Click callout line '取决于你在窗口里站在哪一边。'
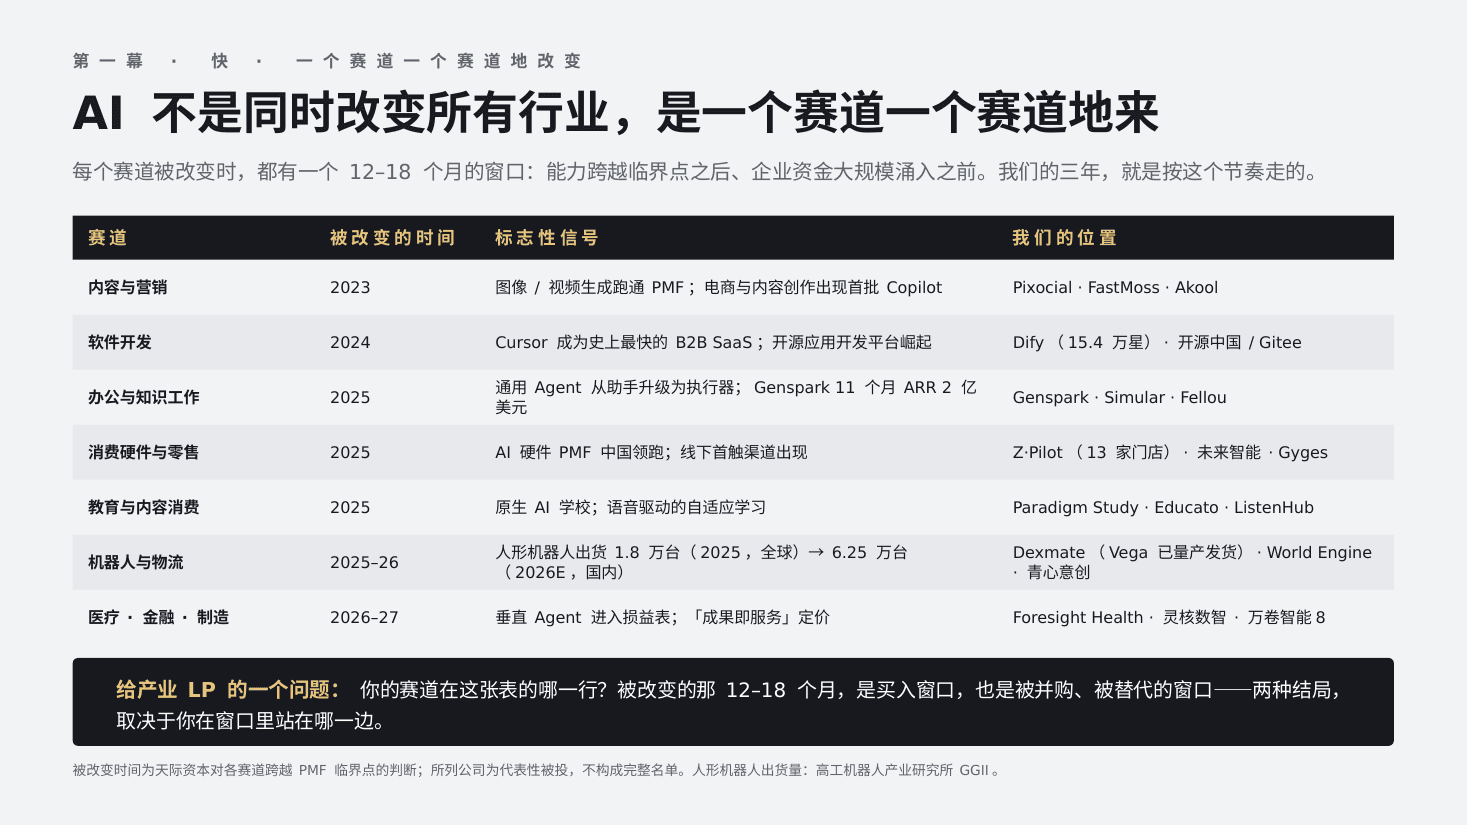Screen dimensions: 1467x826 251,721
